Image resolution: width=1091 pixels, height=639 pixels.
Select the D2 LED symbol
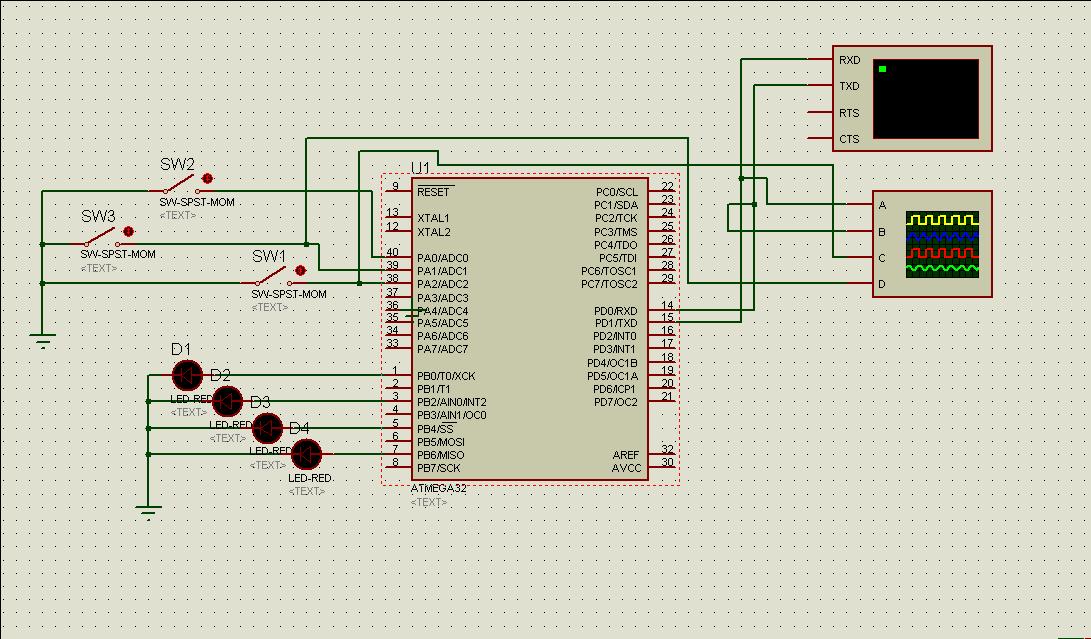point(227,402)
